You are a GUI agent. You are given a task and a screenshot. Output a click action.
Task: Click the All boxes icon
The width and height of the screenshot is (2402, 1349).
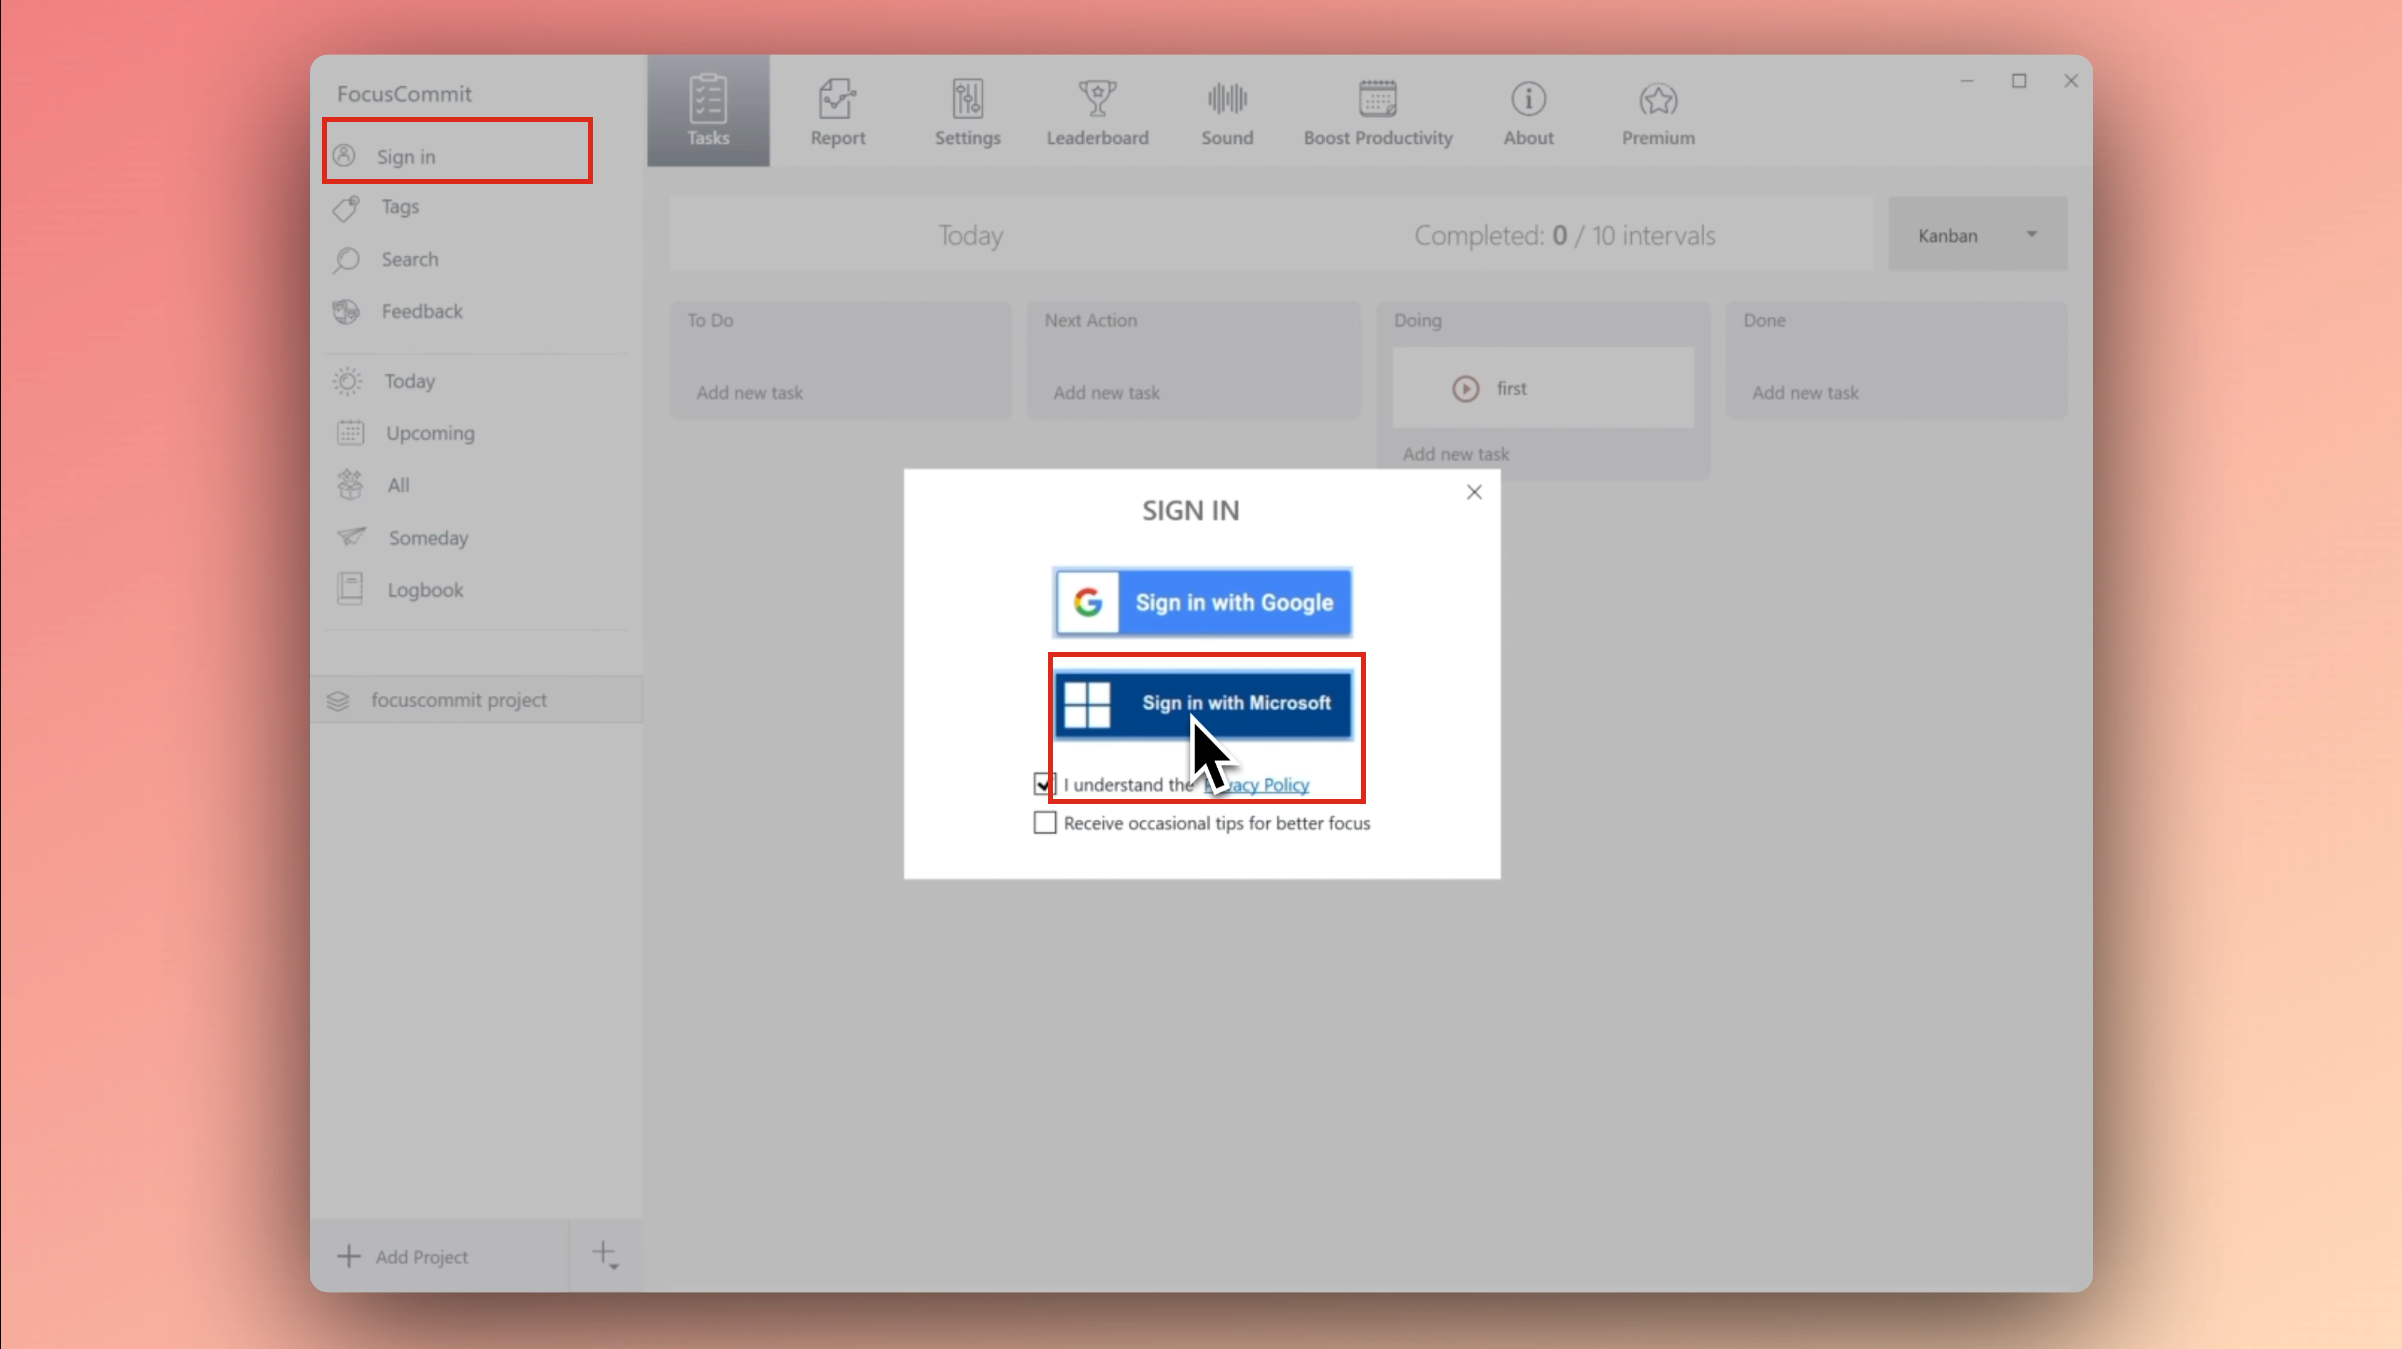350,485
